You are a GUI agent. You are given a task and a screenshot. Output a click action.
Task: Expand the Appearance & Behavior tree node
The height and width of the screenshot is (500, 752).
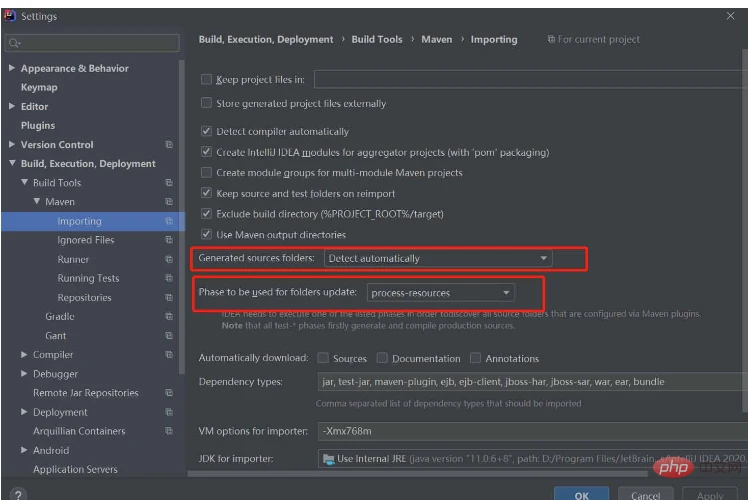point(12,69)
